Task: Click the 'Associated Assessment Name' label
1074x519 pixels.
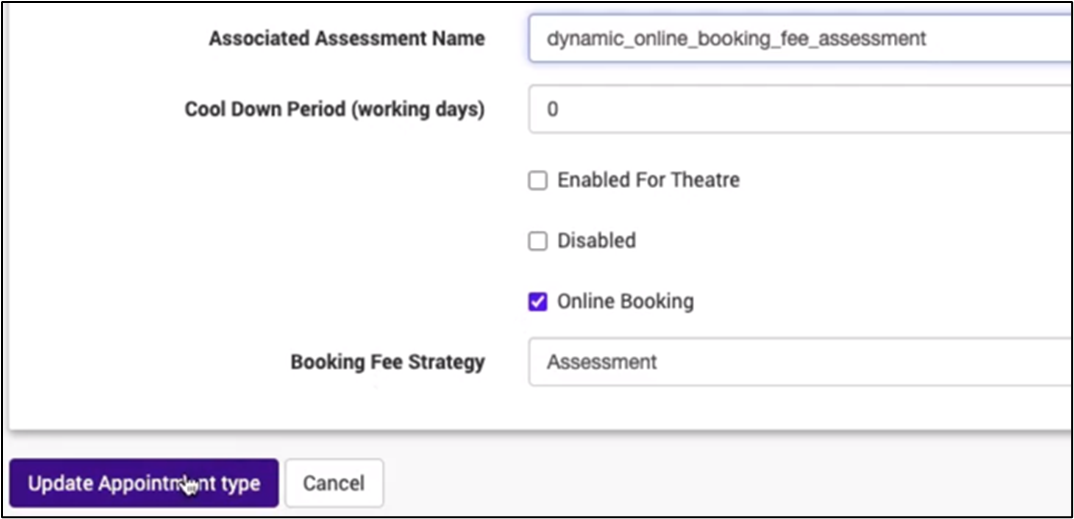Action: [x=346, y=39]
